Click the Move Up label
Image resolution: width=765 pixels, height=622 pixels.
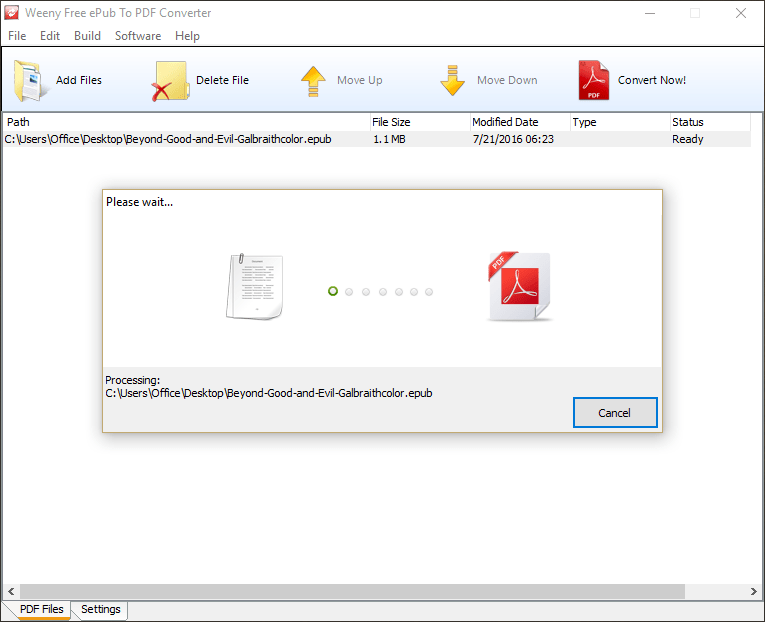[x=360, y=80]
